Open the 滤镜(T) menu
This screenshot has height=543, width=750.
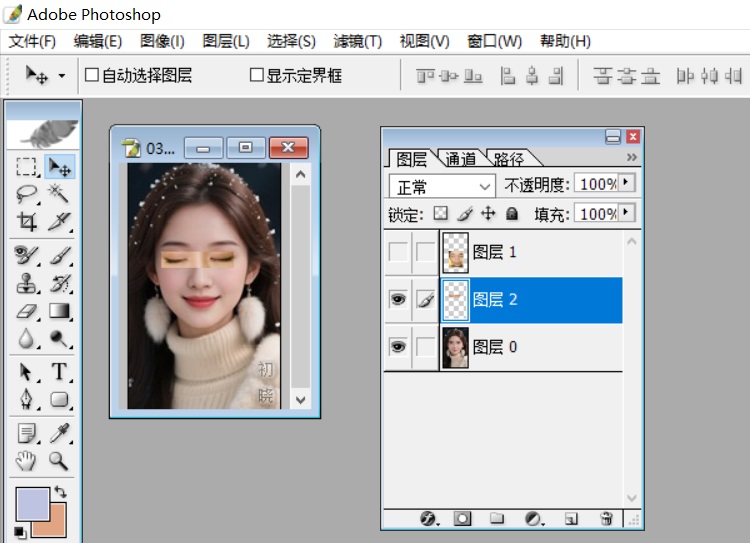coord(357,41)
